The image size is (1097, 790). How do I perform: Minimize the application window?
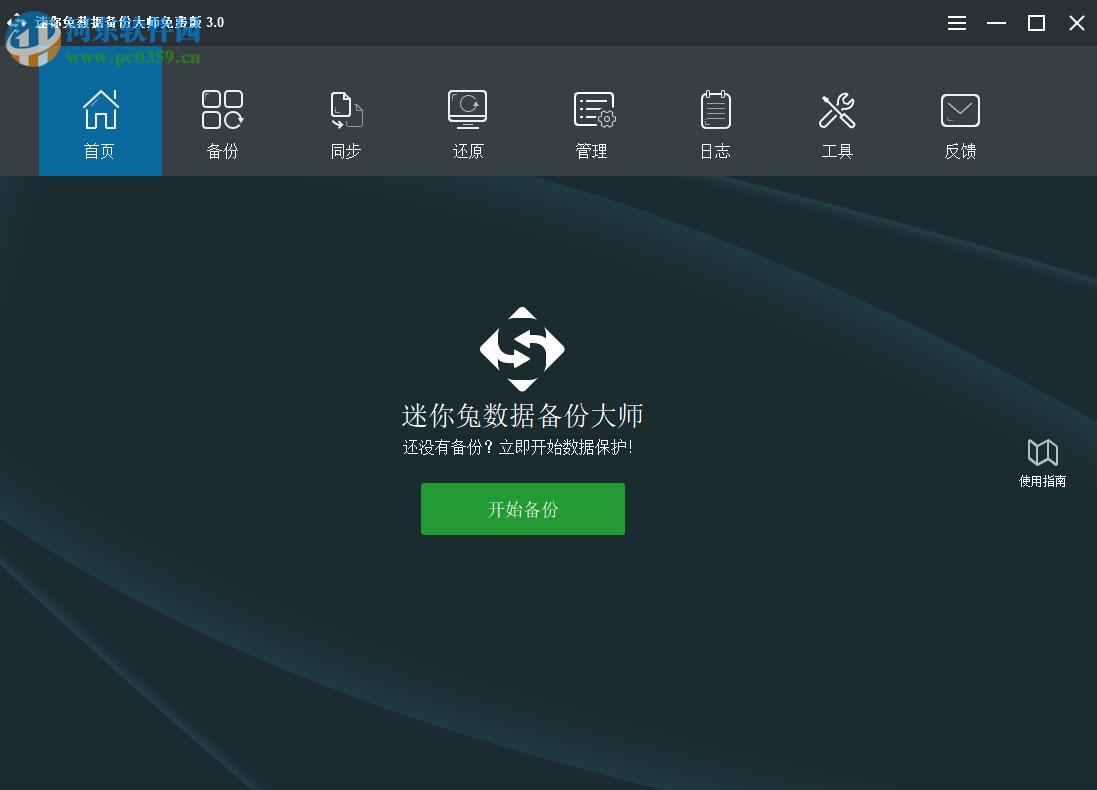pos(996,22)
